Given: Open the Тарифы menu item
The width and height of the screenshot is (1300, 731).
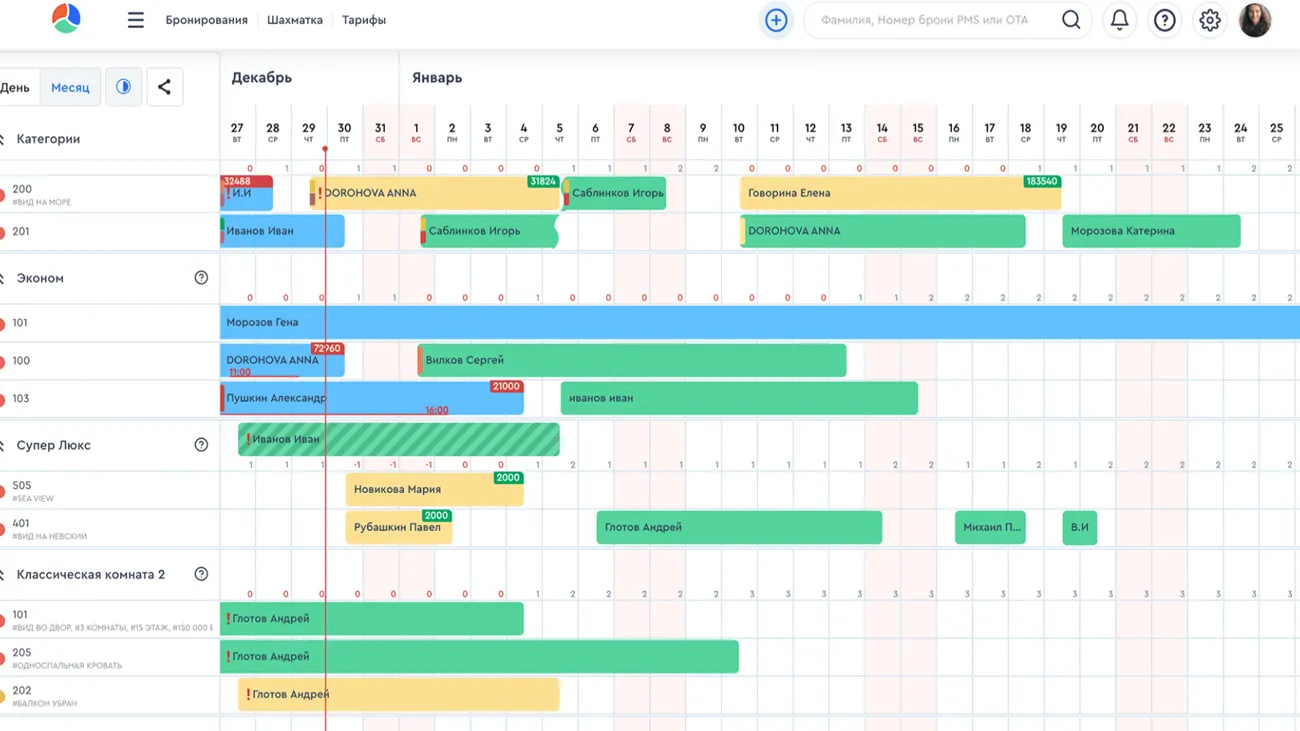Looking at the screenshot, I should click(363, 20).
